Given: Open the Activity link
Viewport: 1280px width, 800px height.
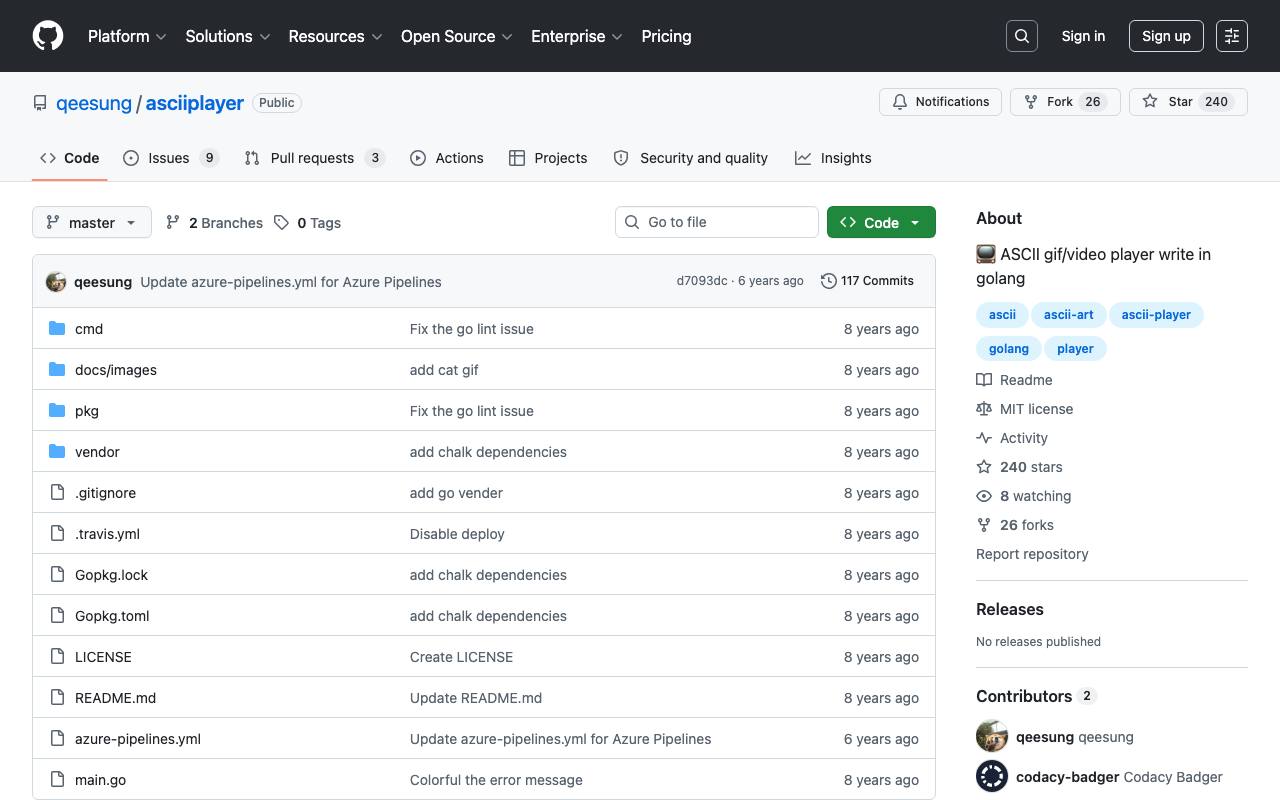Looking at the screenshot, I should pyautogui.click(x=1012, y=438).
